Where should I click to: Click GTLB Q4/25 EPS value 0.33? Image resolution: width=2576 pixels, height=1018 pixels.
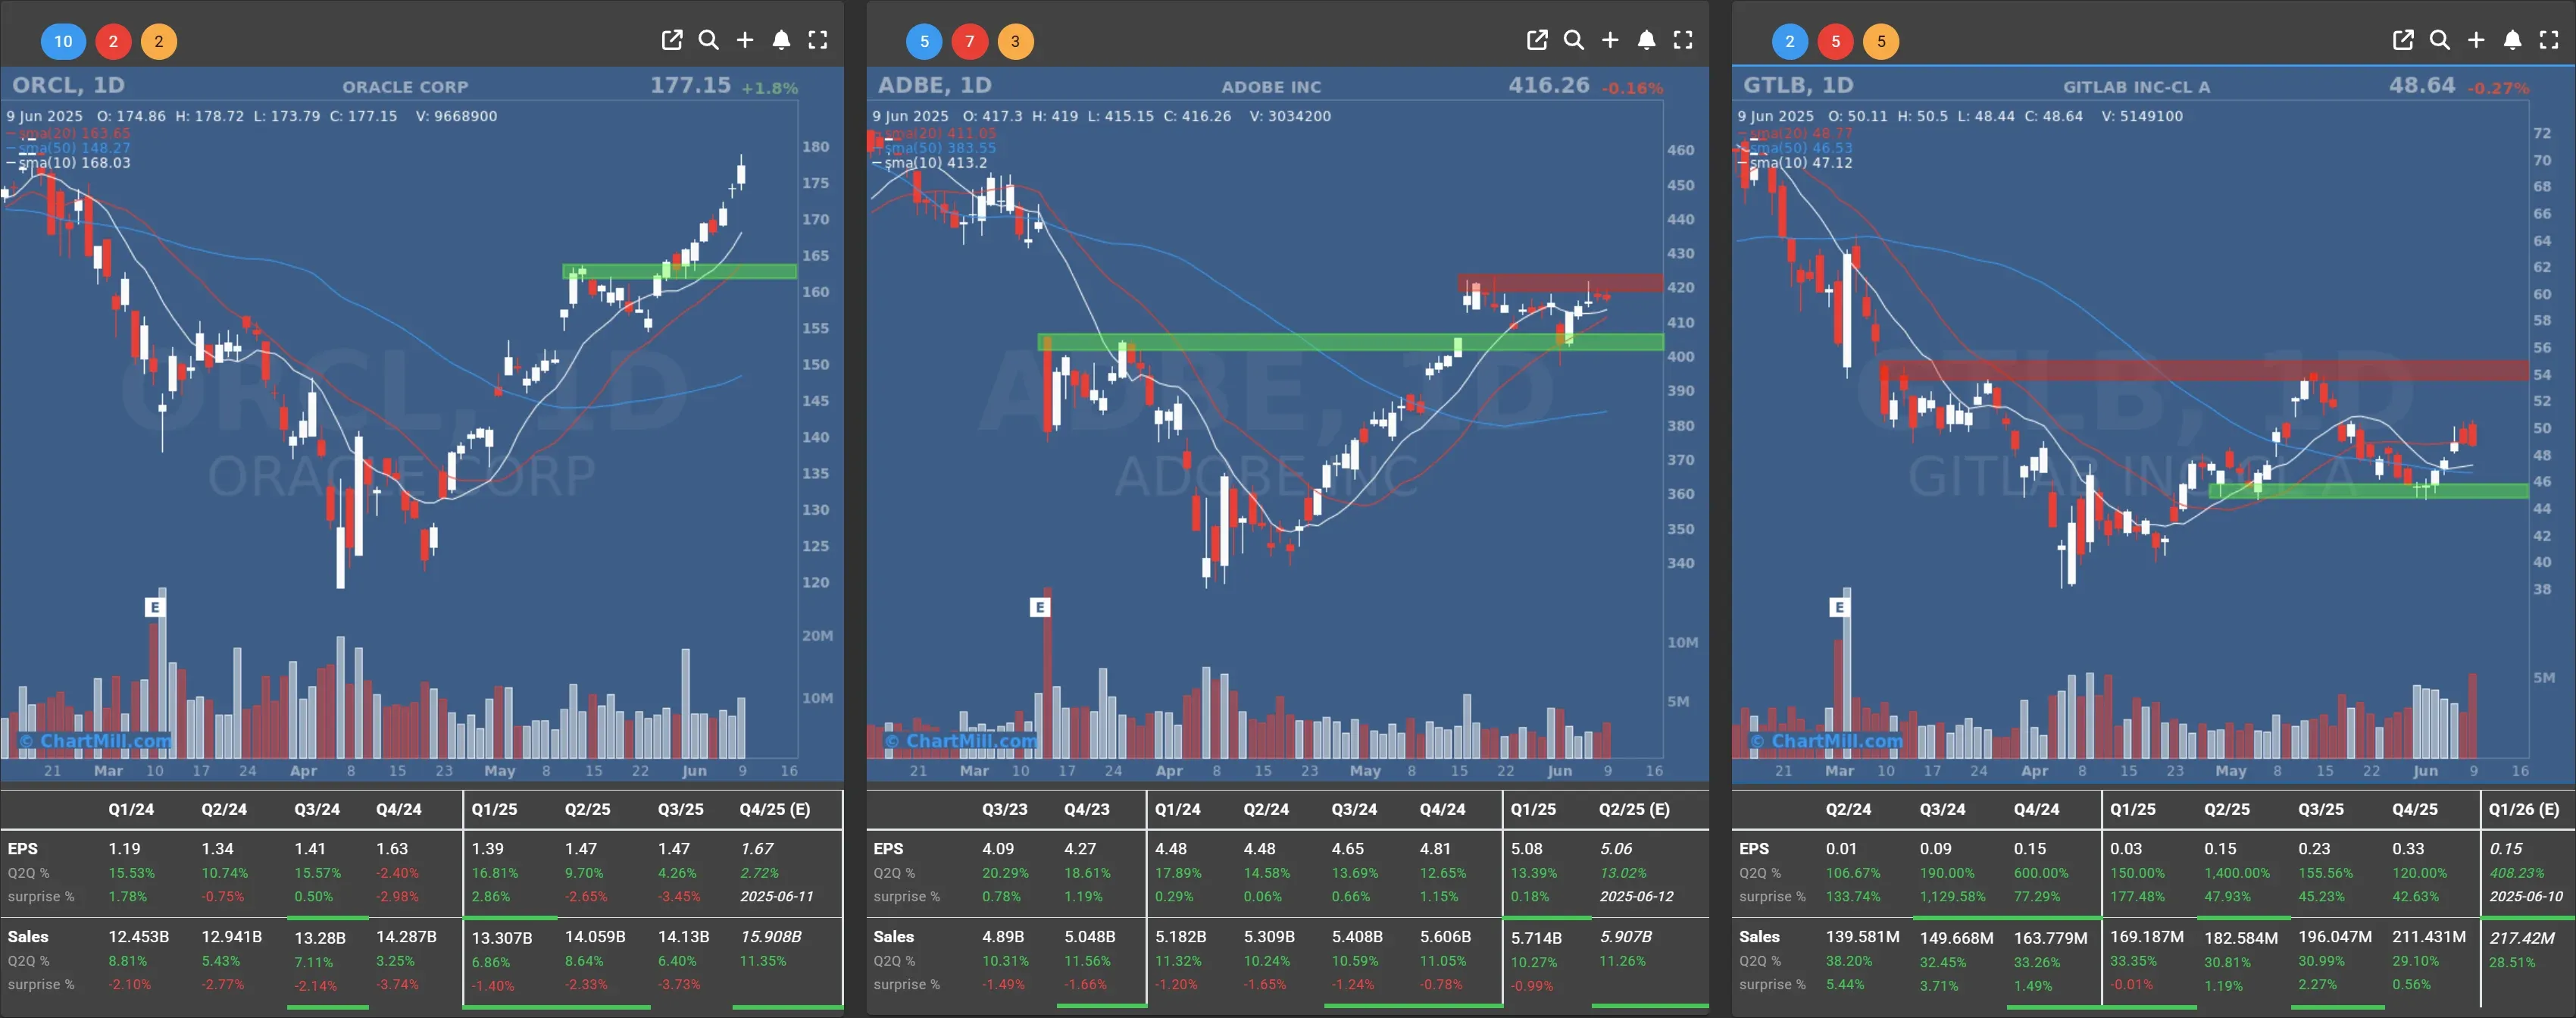pos(2408,848)
